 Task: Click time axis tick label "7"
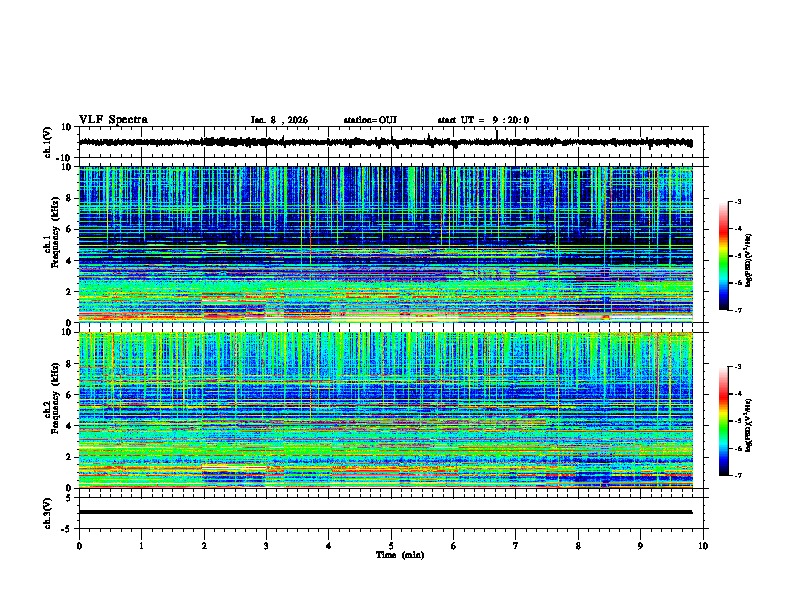516,546
